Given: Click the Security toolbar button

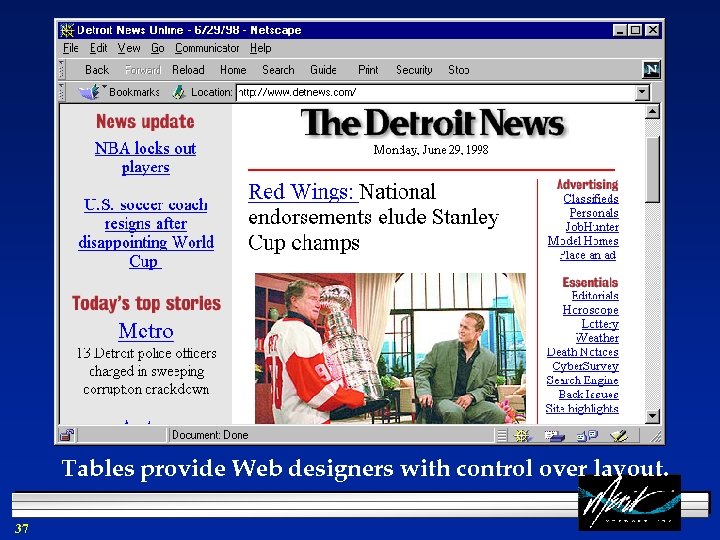Looking at the screenshot, I should coord(414,70).
